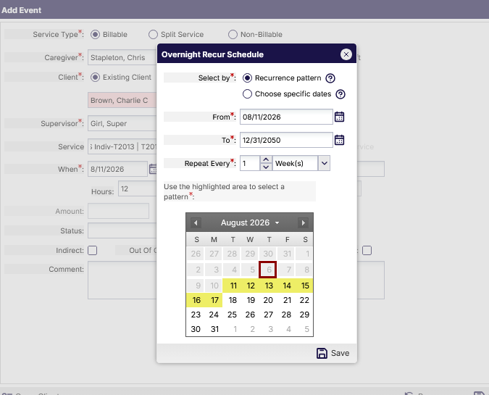Select August 20 in calendar
This screenshot has height=395, width=489.
tap(268, 300)
